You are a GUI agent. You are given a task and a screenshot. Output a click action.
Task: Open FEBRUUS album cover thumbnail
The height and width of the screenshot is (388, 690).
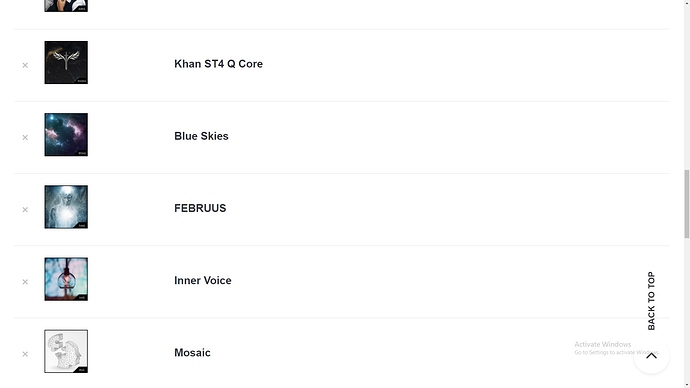tap(66, 207)
